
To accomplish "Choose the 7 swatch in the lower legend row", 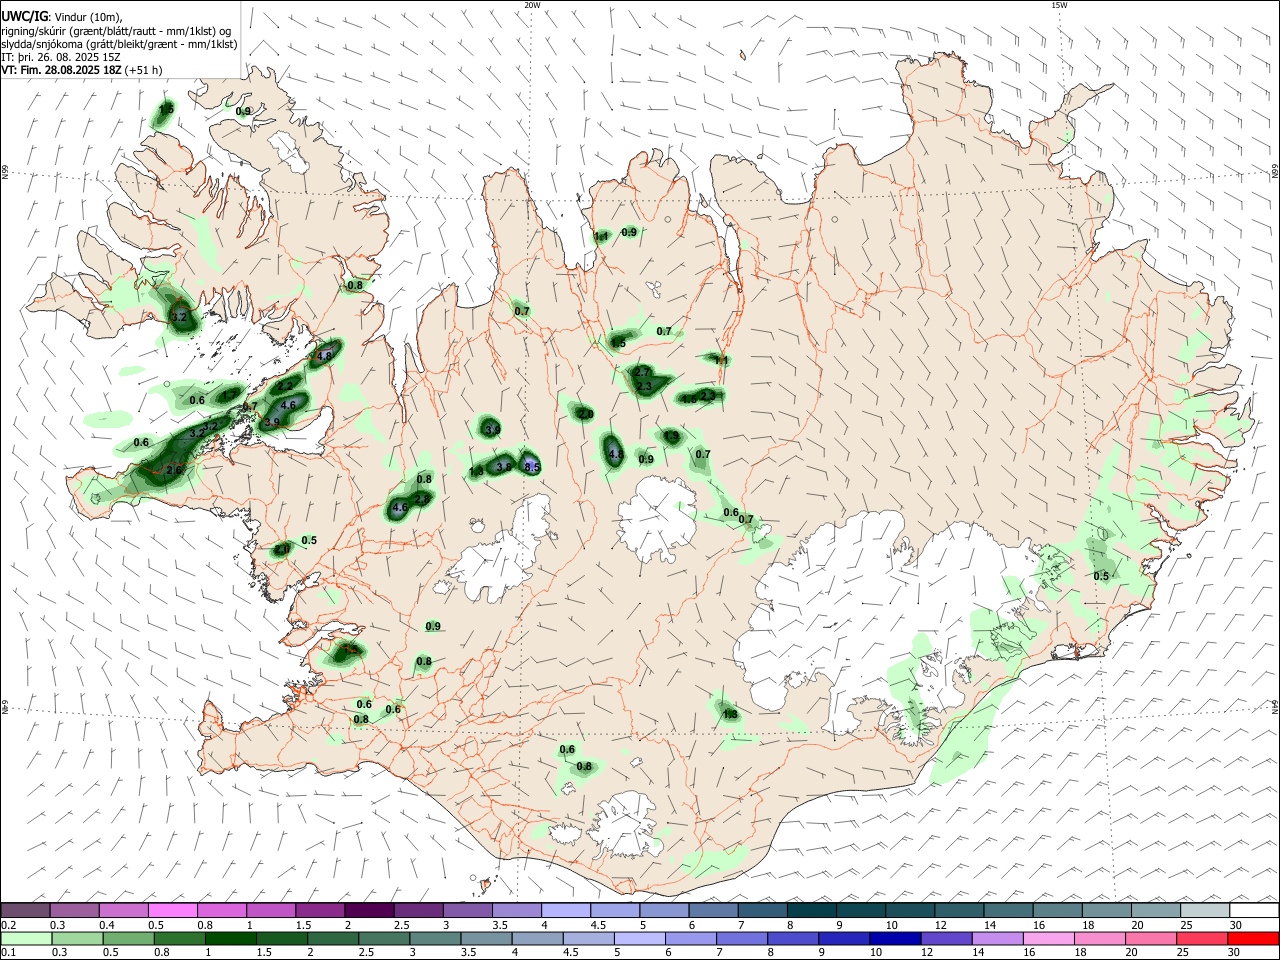I will tap(742, 938).
